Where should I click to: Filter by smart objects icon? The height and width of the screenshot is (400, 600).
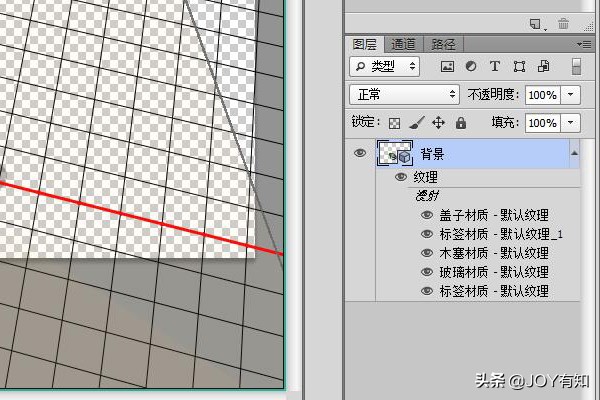click(x=543, y=66)
